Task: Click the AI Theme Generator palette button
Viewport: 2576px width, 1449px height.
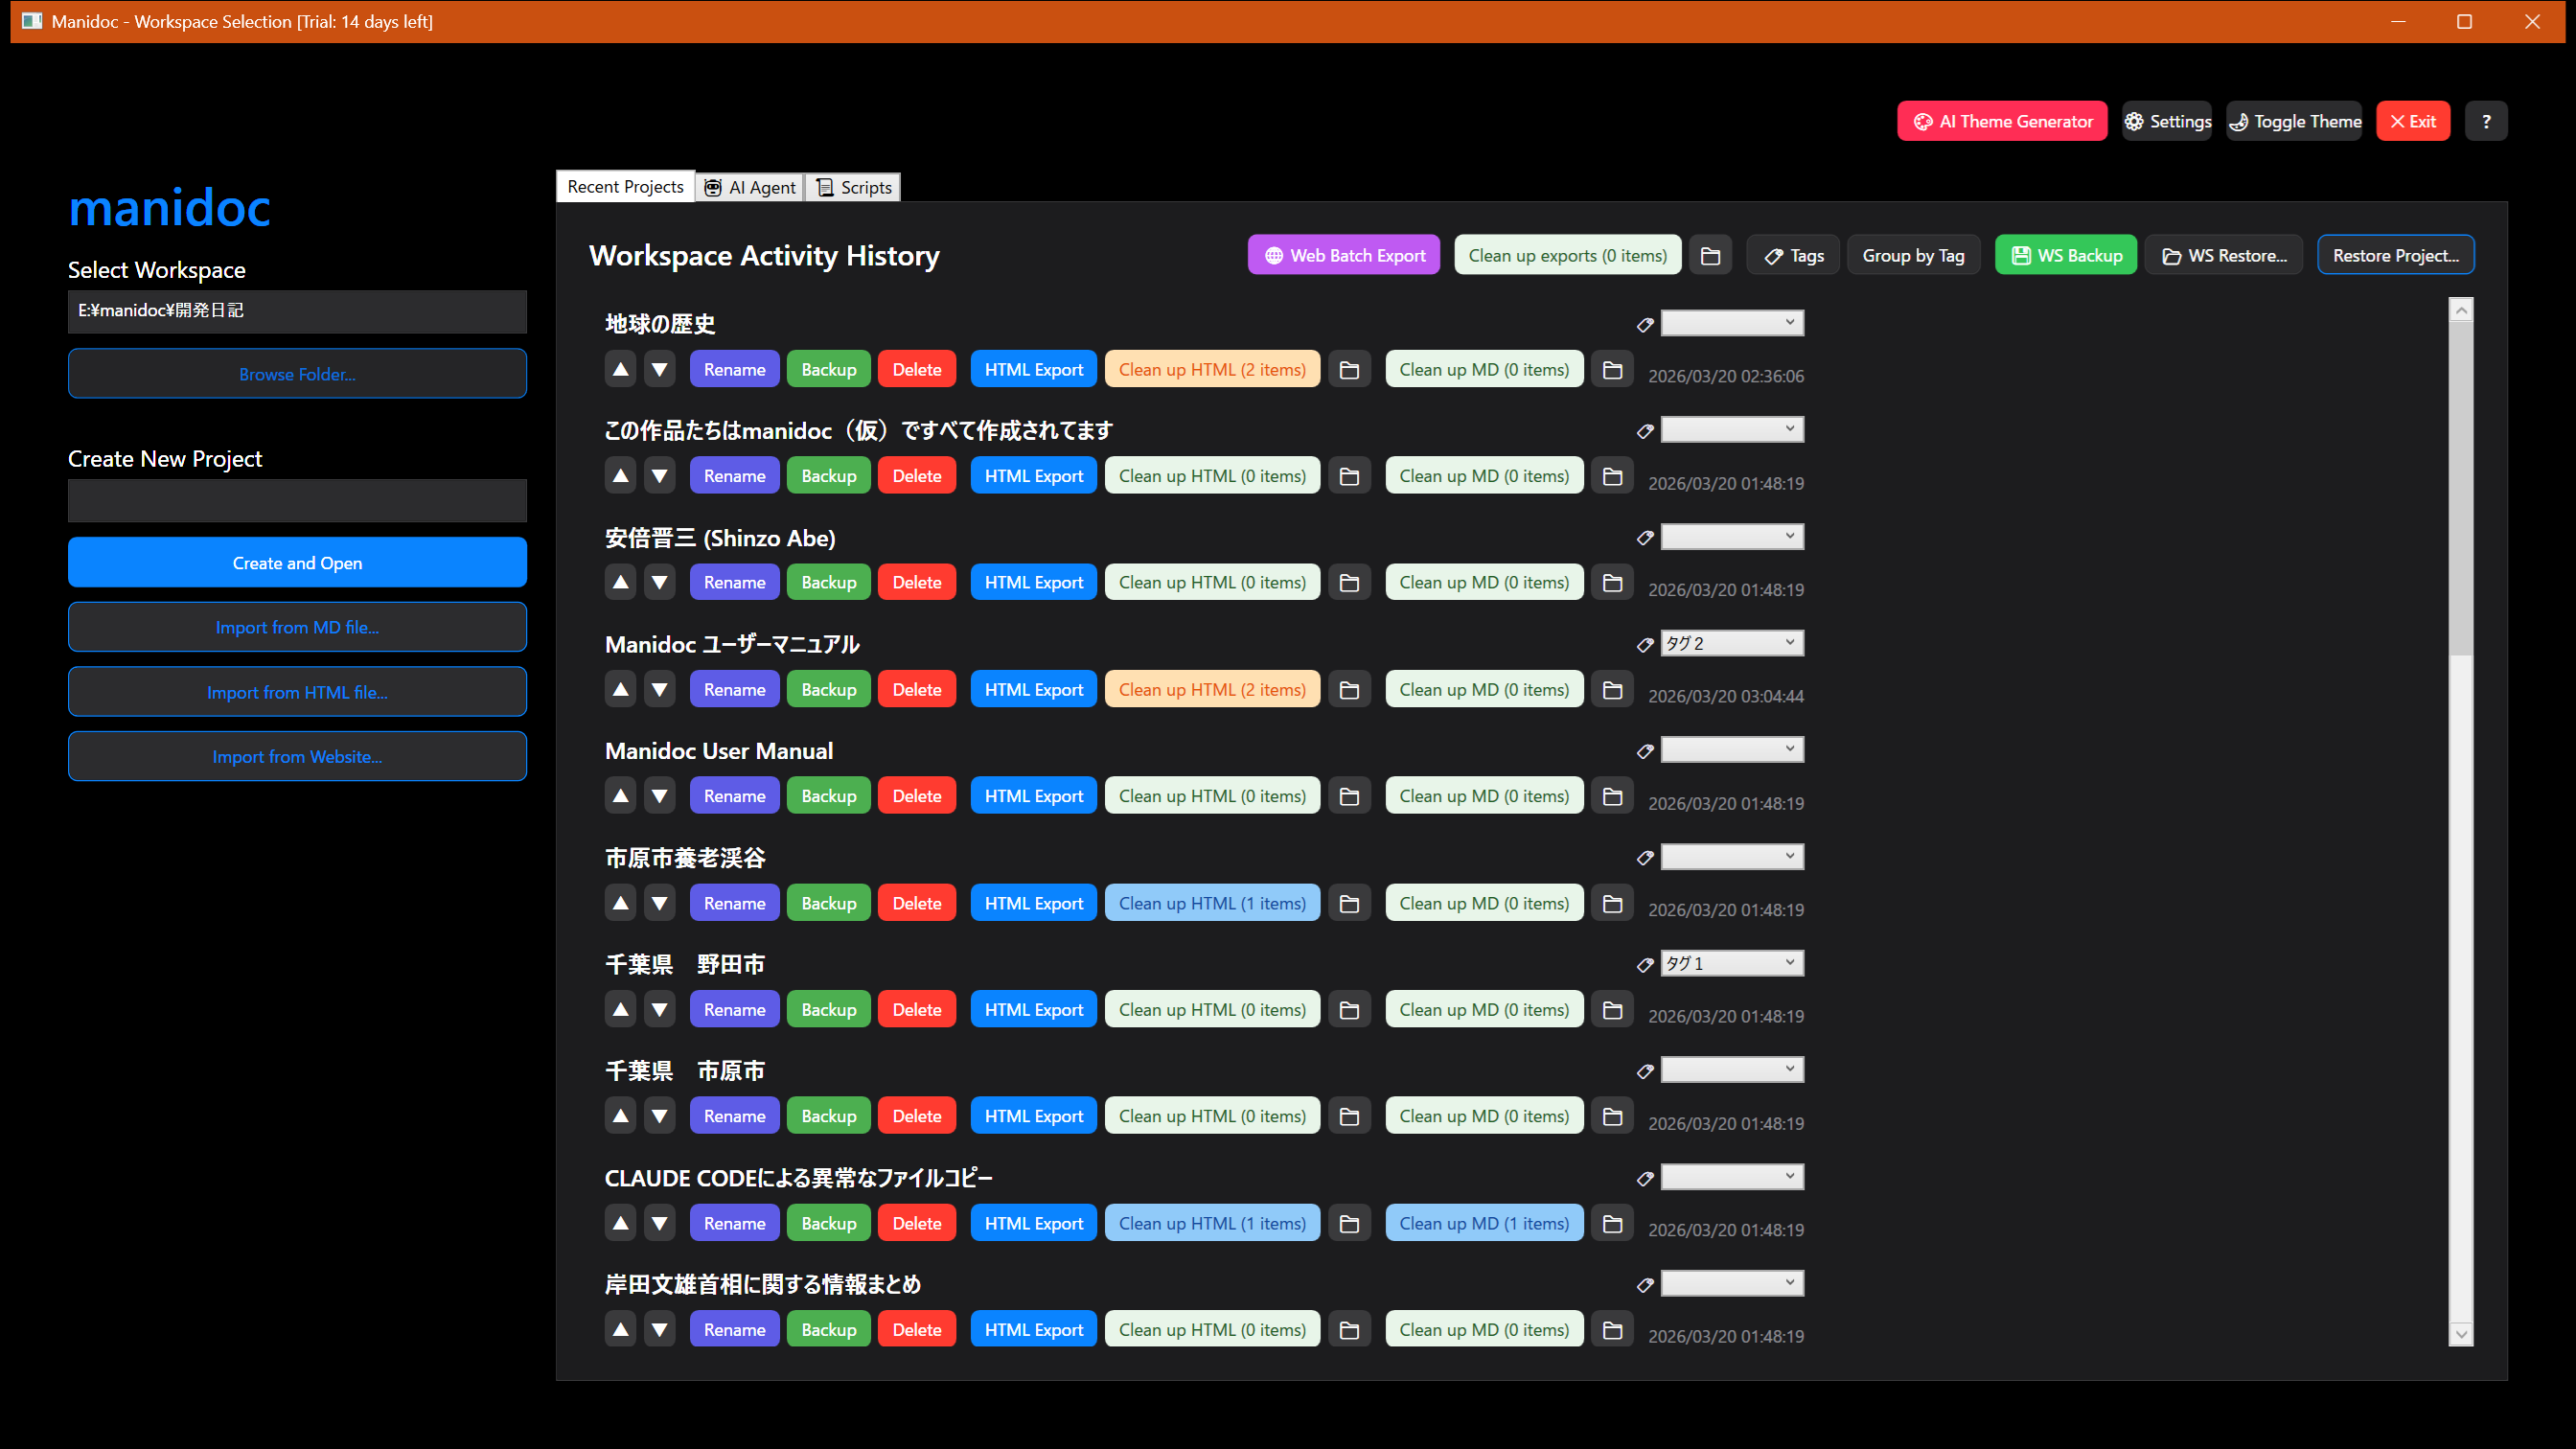Action: 2002,122
